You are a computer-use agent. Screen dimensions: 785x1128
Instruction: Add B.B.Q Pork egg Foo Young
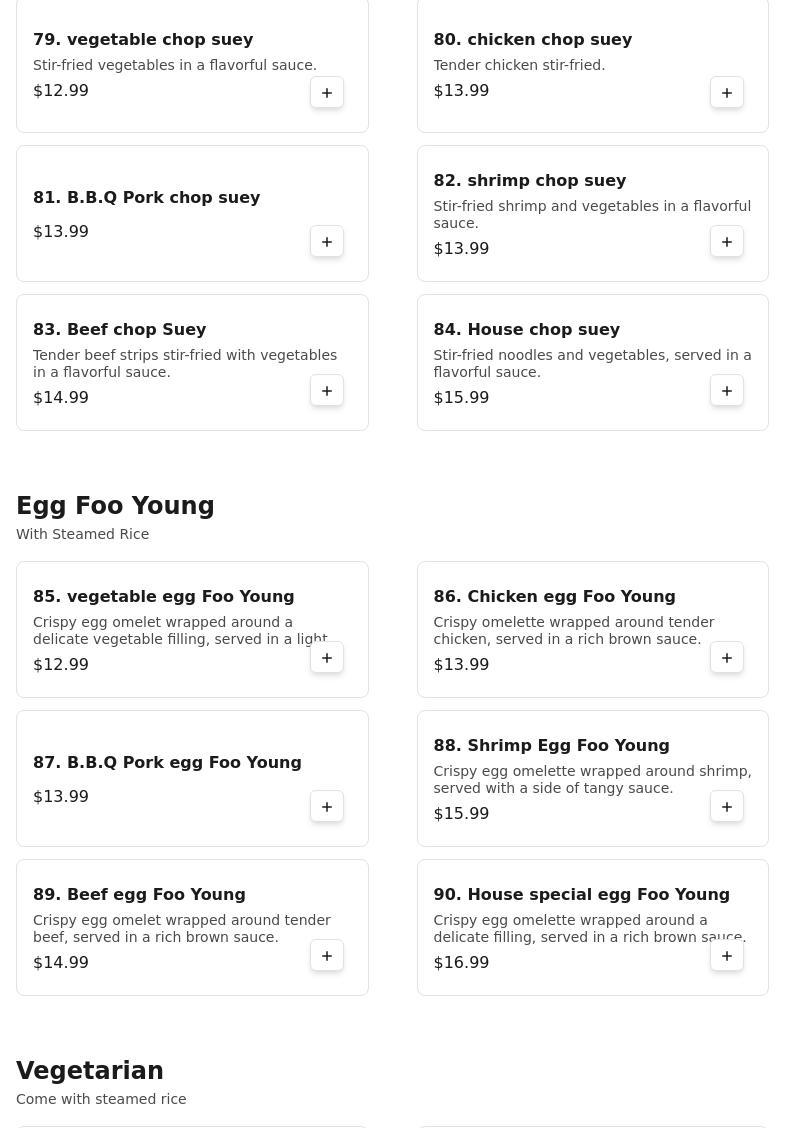(x=327, y=807)
